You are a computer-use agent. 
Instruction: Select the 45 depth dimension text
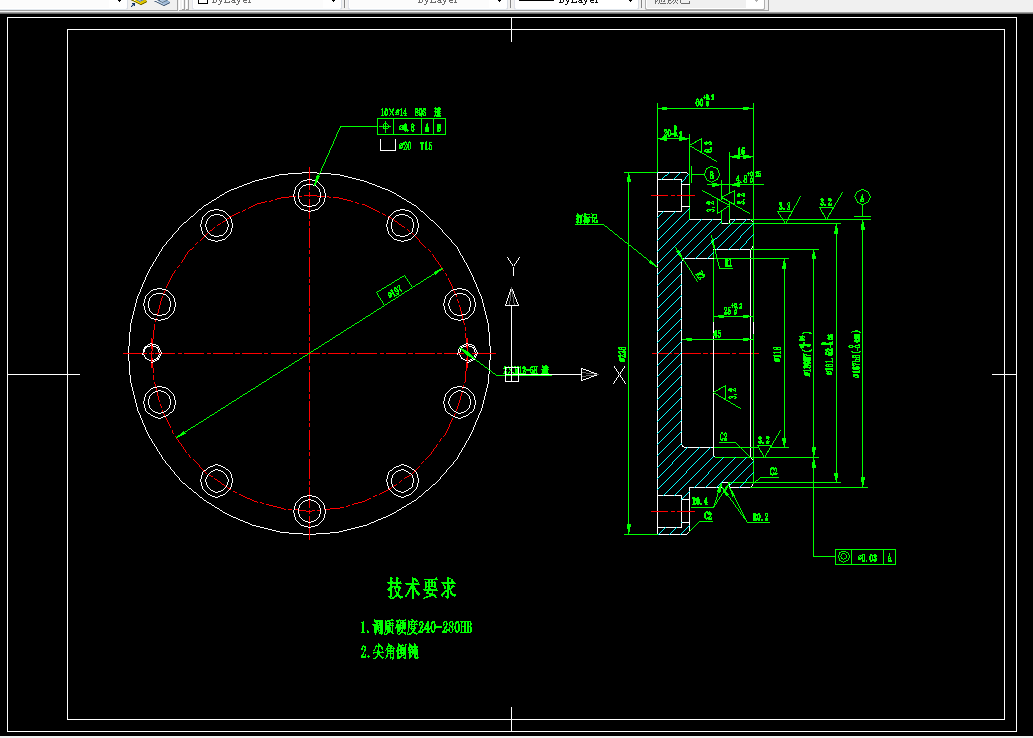717,335
